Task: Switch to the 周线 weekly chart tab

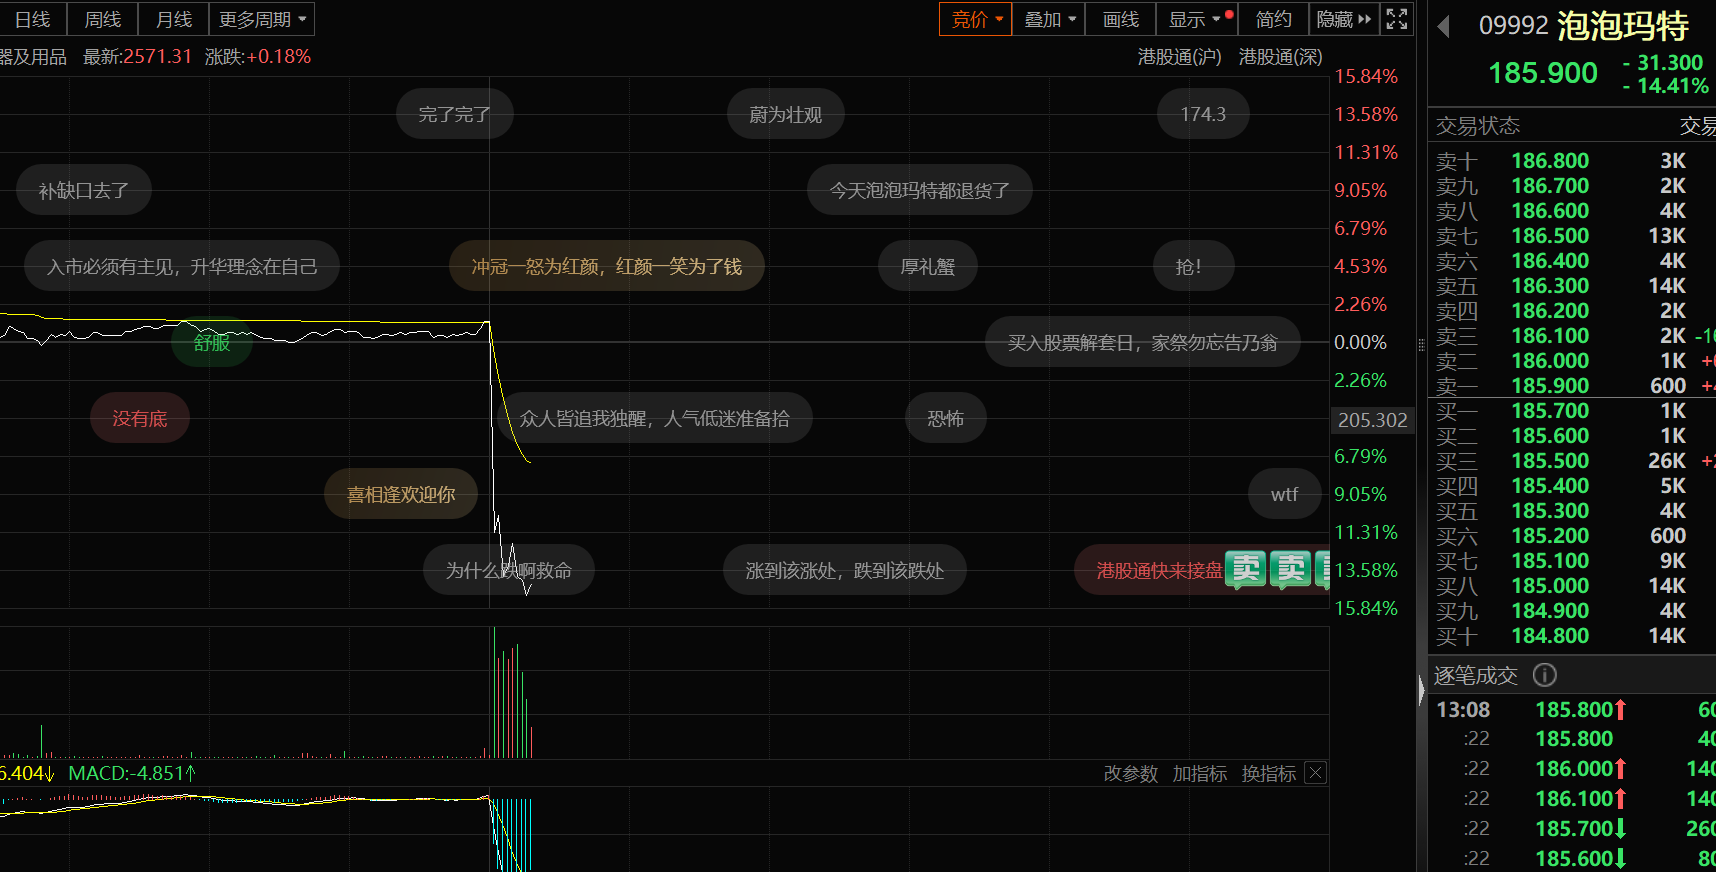Action: point(102,19)
